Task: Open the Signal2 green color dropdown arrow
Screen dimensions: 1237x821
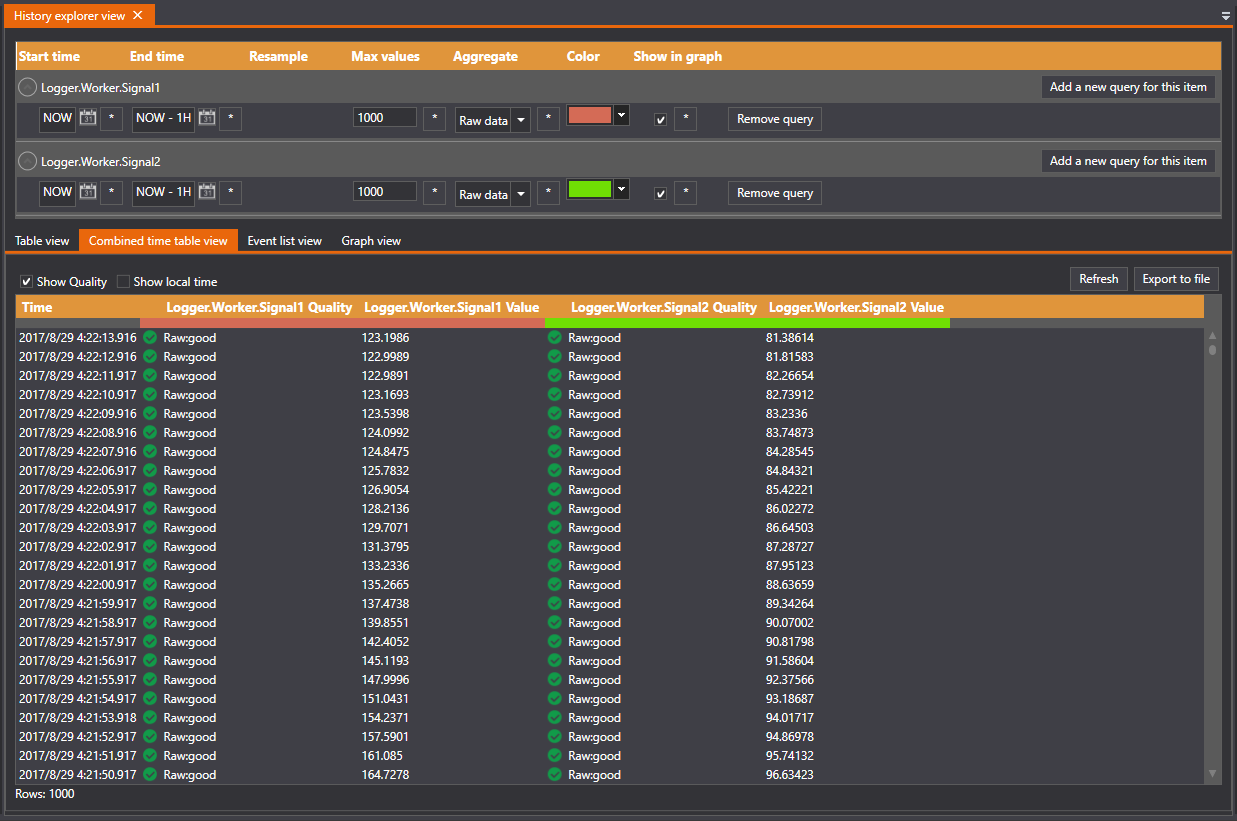Action: pos(621,188)
